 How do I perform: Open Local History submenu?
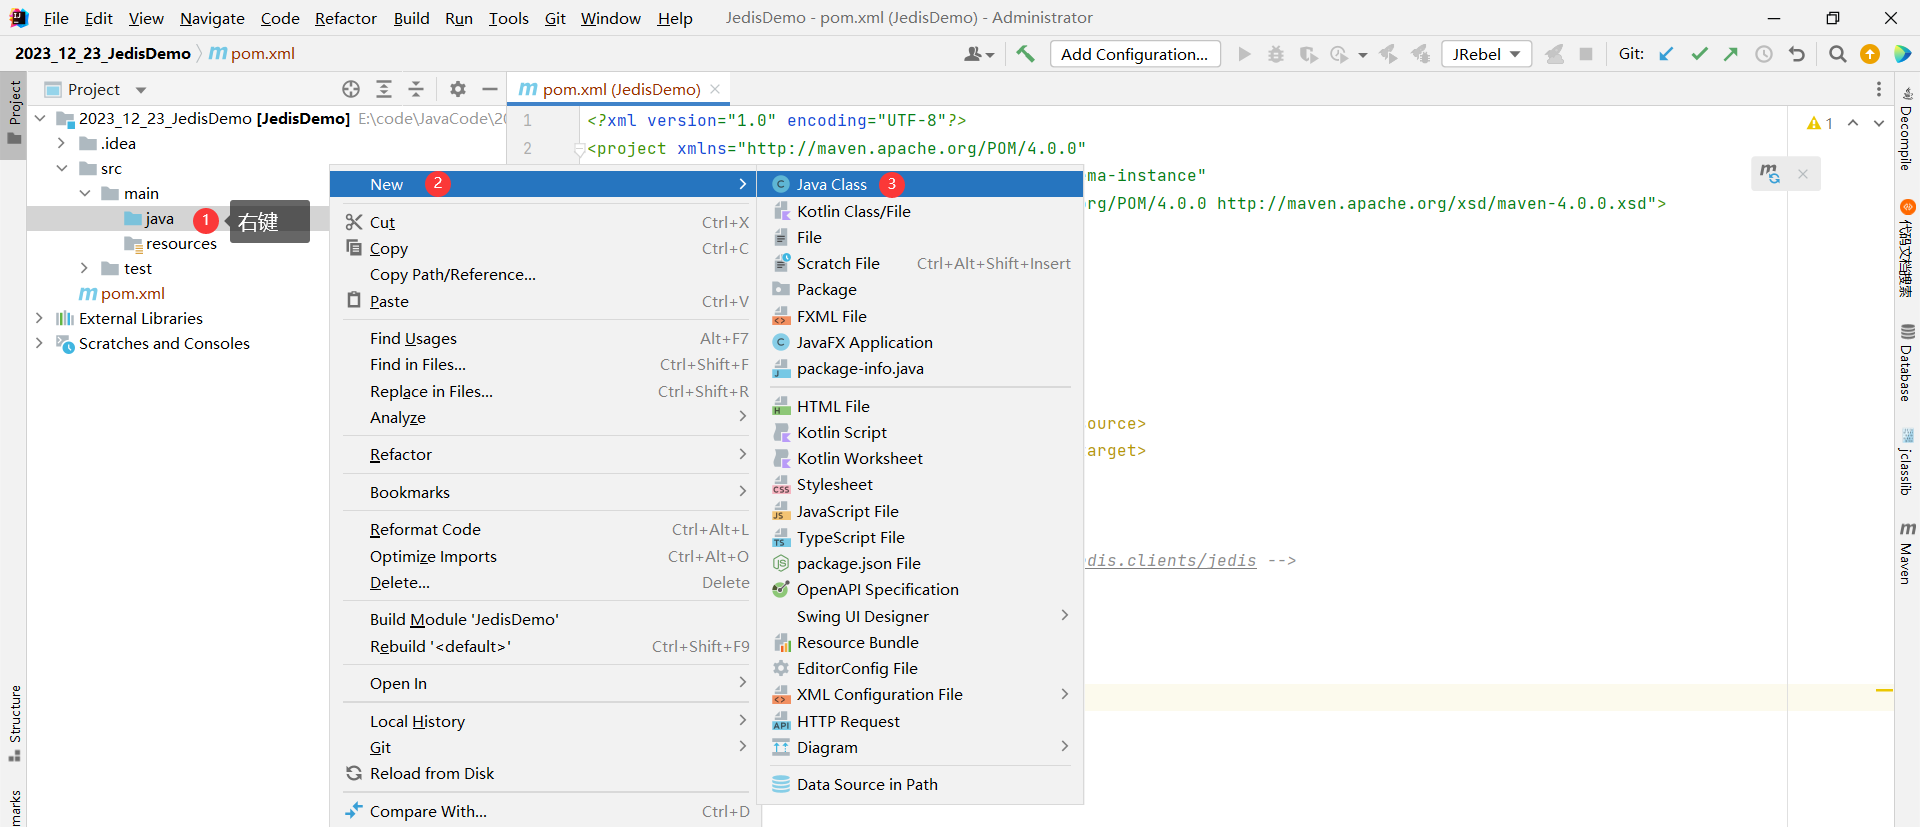tap(546, 721)
